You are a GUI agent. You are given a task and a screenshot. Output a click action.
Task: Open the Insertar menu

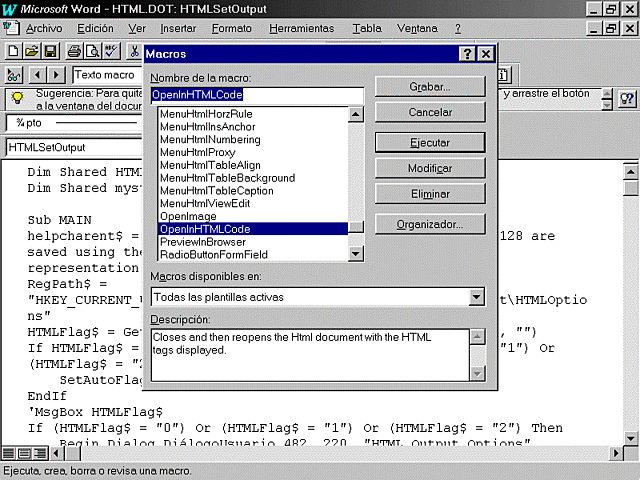178,29
